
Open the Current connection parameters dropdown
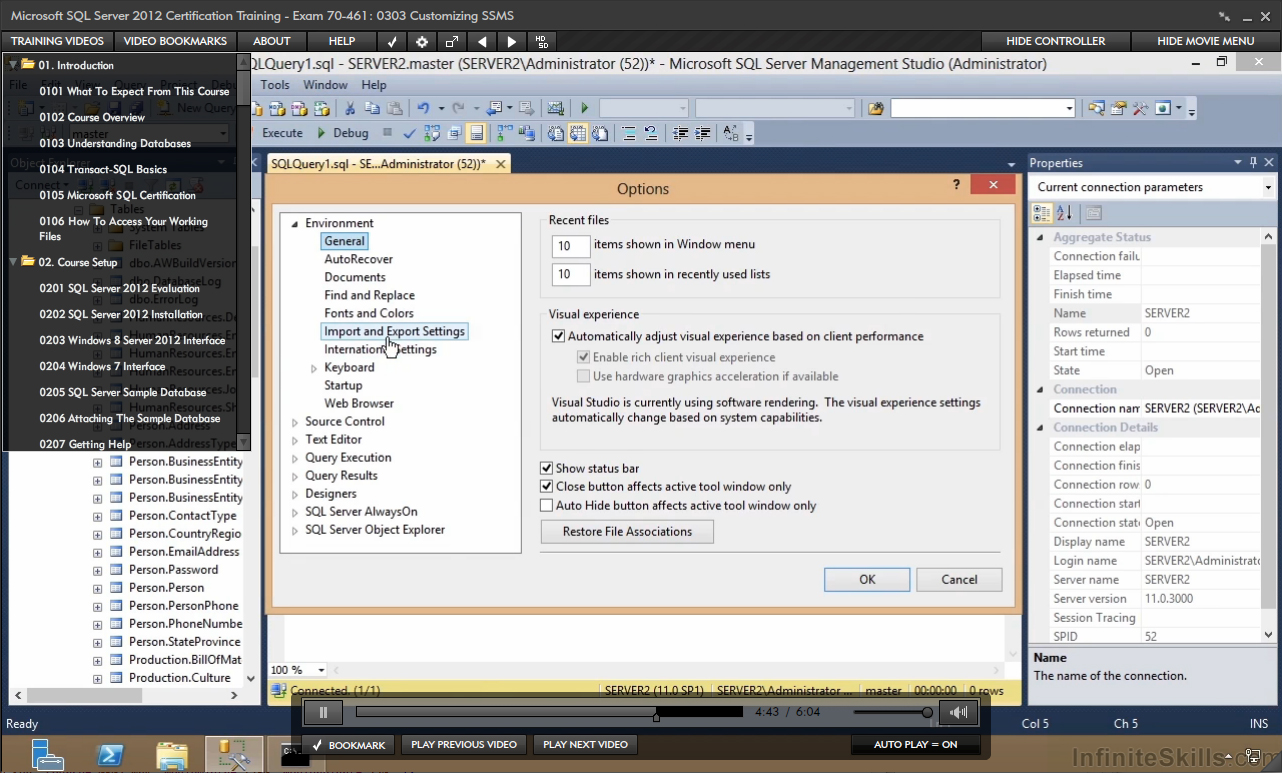(1268, 187)
